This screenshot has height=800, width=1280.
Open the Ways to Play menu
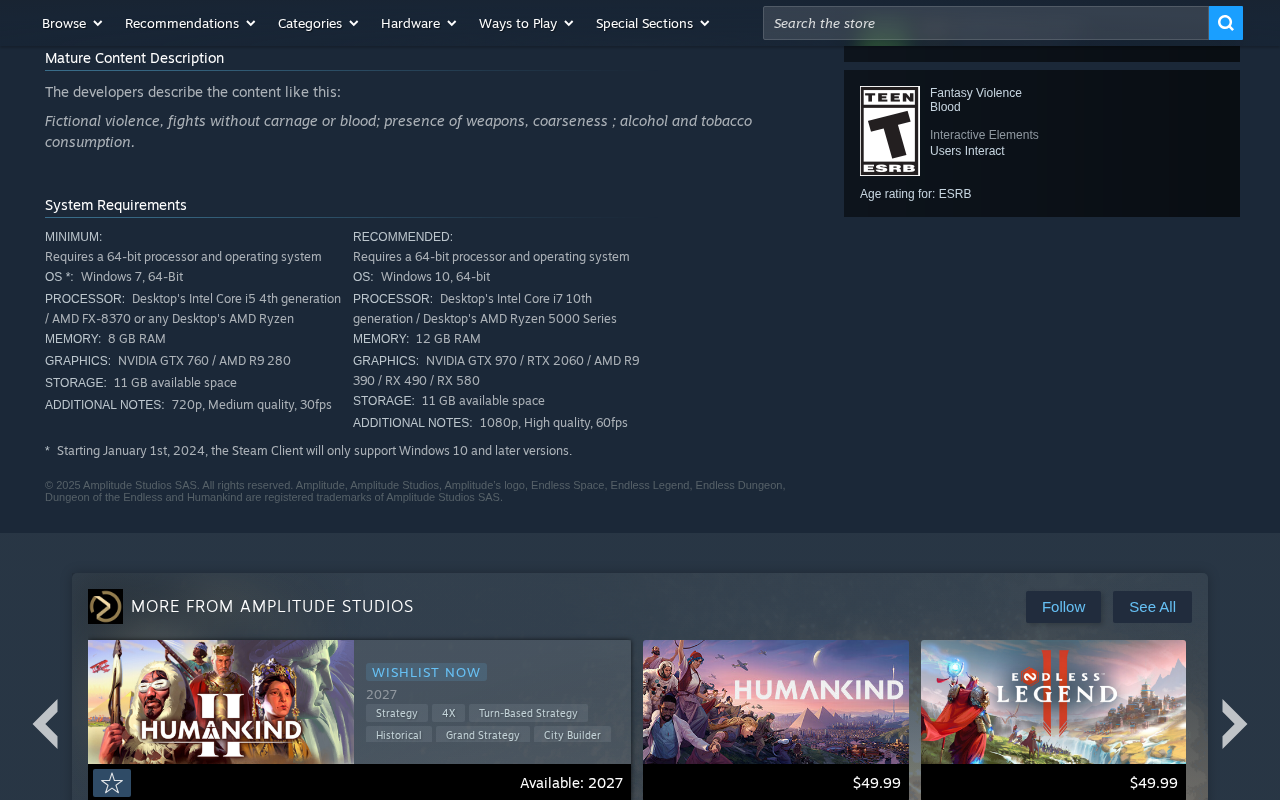526,23
